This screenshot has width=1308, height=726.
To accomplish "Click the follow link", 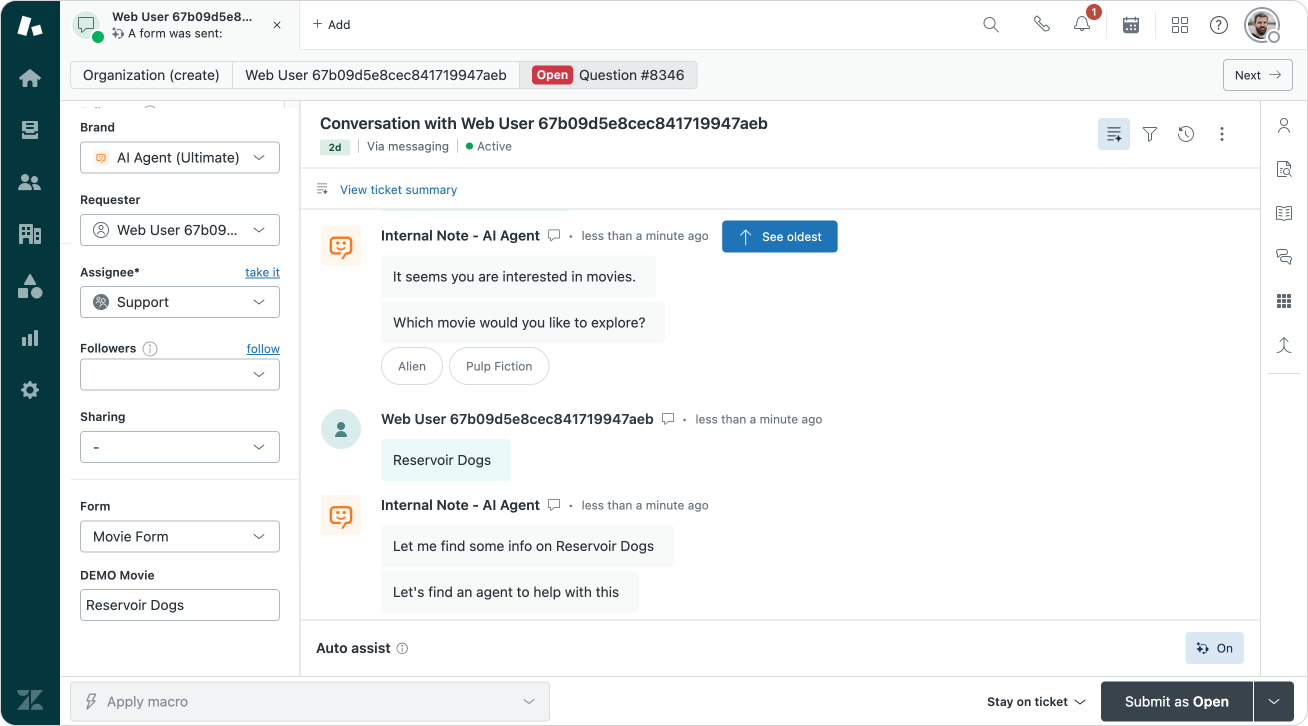I will coord(263,349).
